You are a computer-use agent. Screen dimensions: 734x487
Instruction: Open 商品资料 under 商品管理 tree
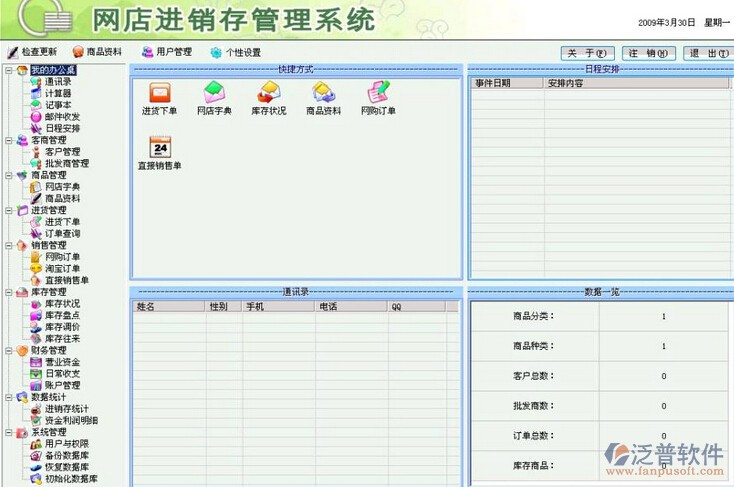(x=62, y=199)
